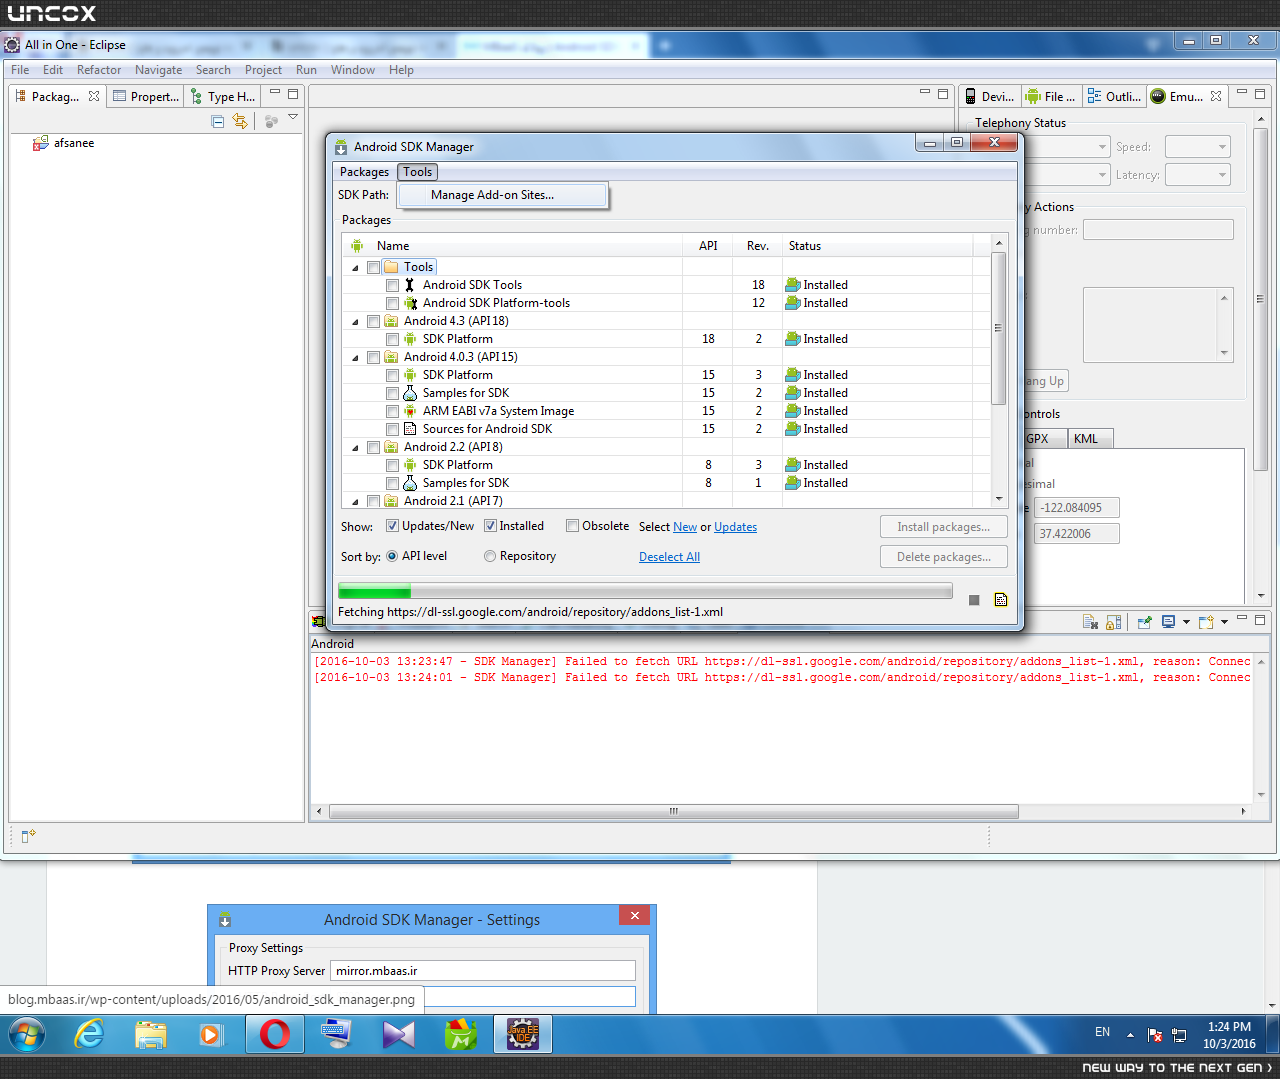Screen dimensions: 1280x1079
Task: Open the Opera browser taskbar icon
Action: point(275,1034)
